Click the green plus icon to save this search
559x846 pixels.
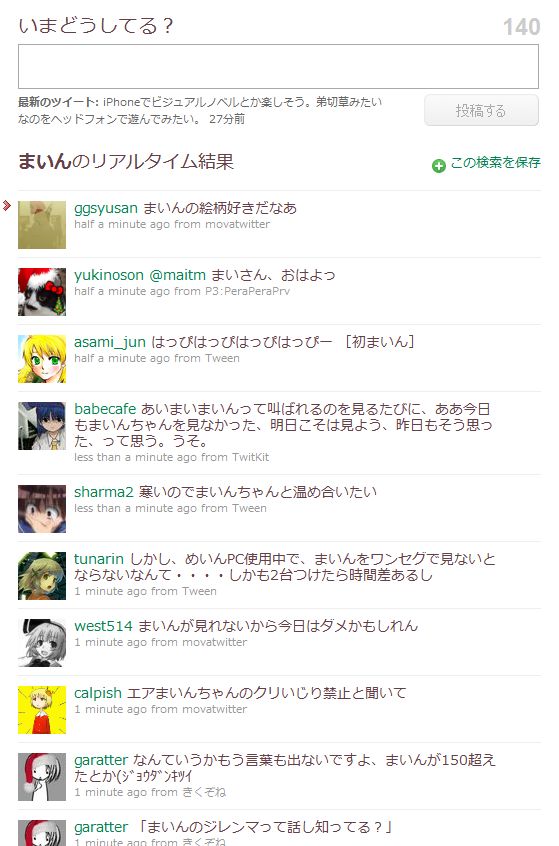coord(439,166)
